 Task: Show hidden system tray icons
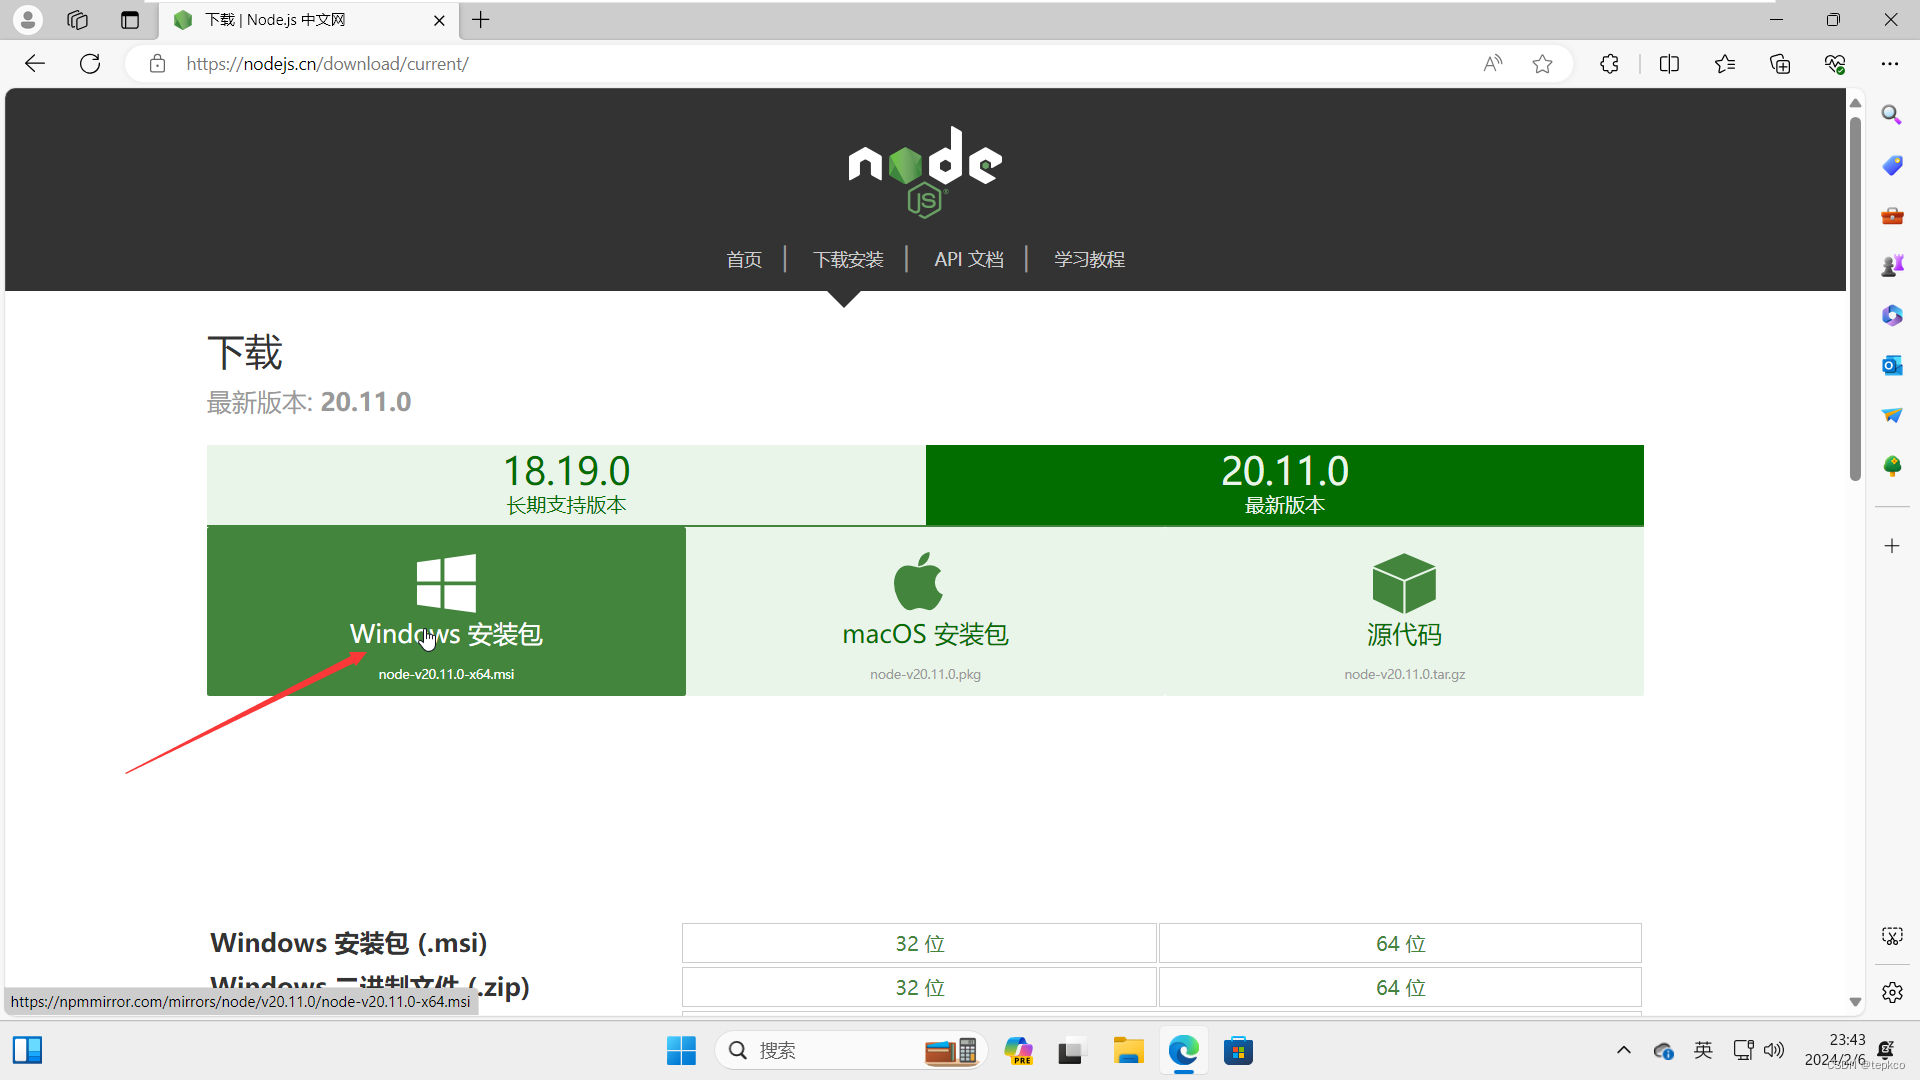point(1623,1050)
